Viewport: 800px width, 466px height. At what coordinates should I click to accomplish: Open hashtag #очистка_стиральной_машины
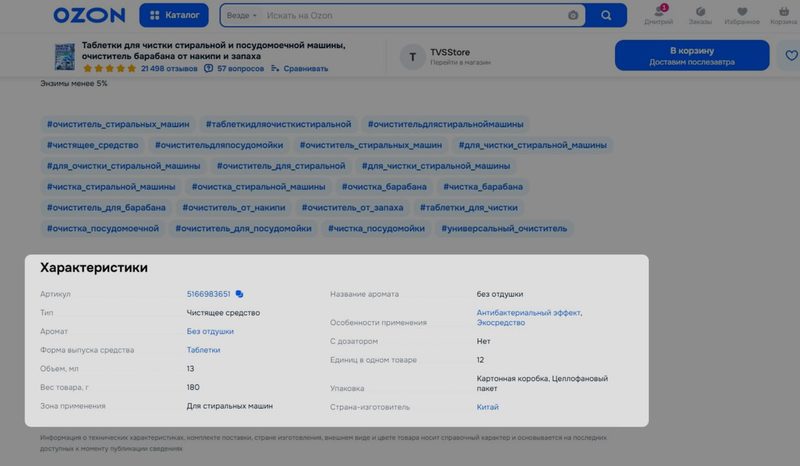coord(259,187)
